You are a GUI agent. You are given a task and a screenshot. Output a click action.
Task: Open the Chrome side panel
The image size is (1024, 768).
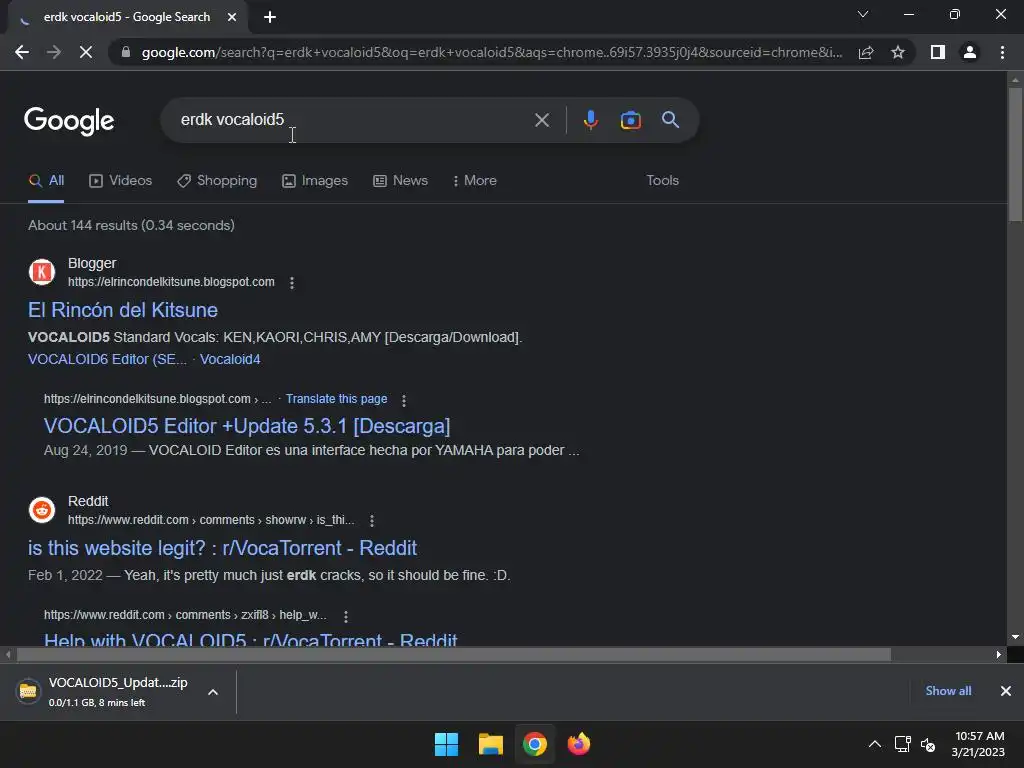pos(938,52)
